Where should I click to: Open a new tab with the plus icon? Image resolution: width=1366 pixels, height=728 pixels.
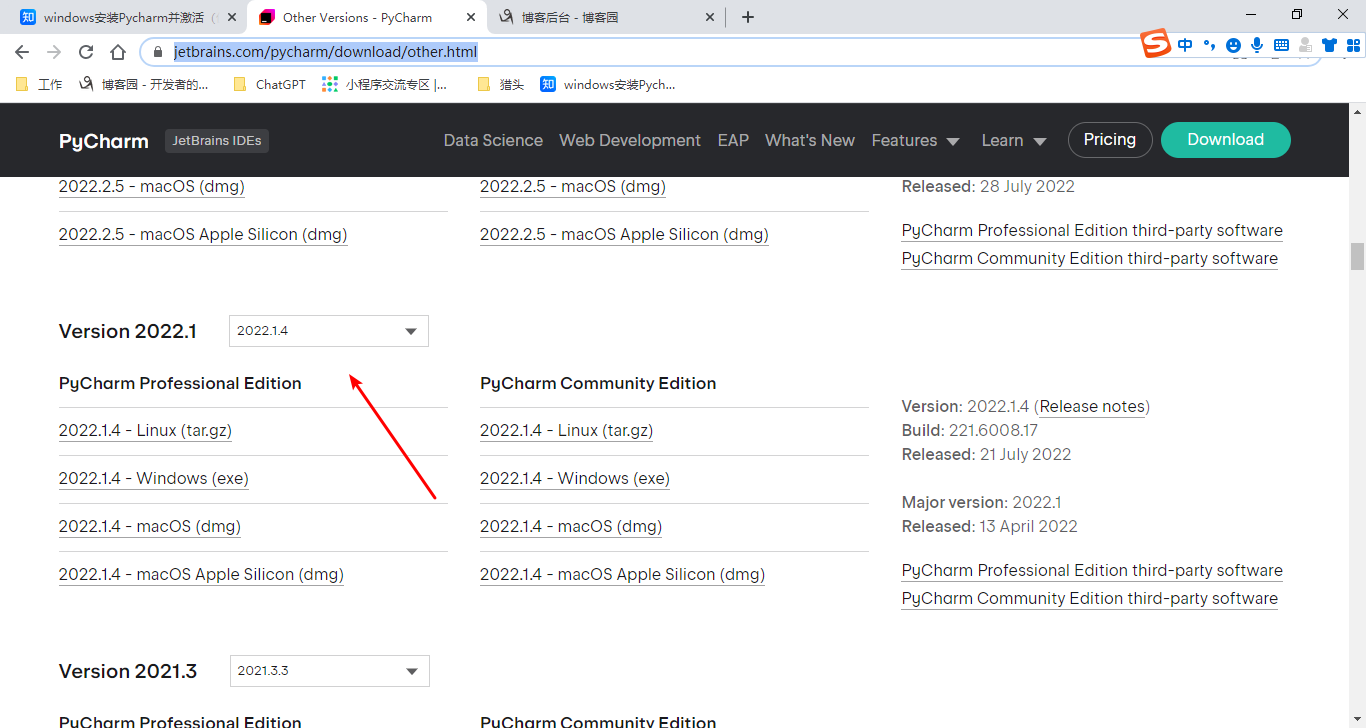[748, 17]
